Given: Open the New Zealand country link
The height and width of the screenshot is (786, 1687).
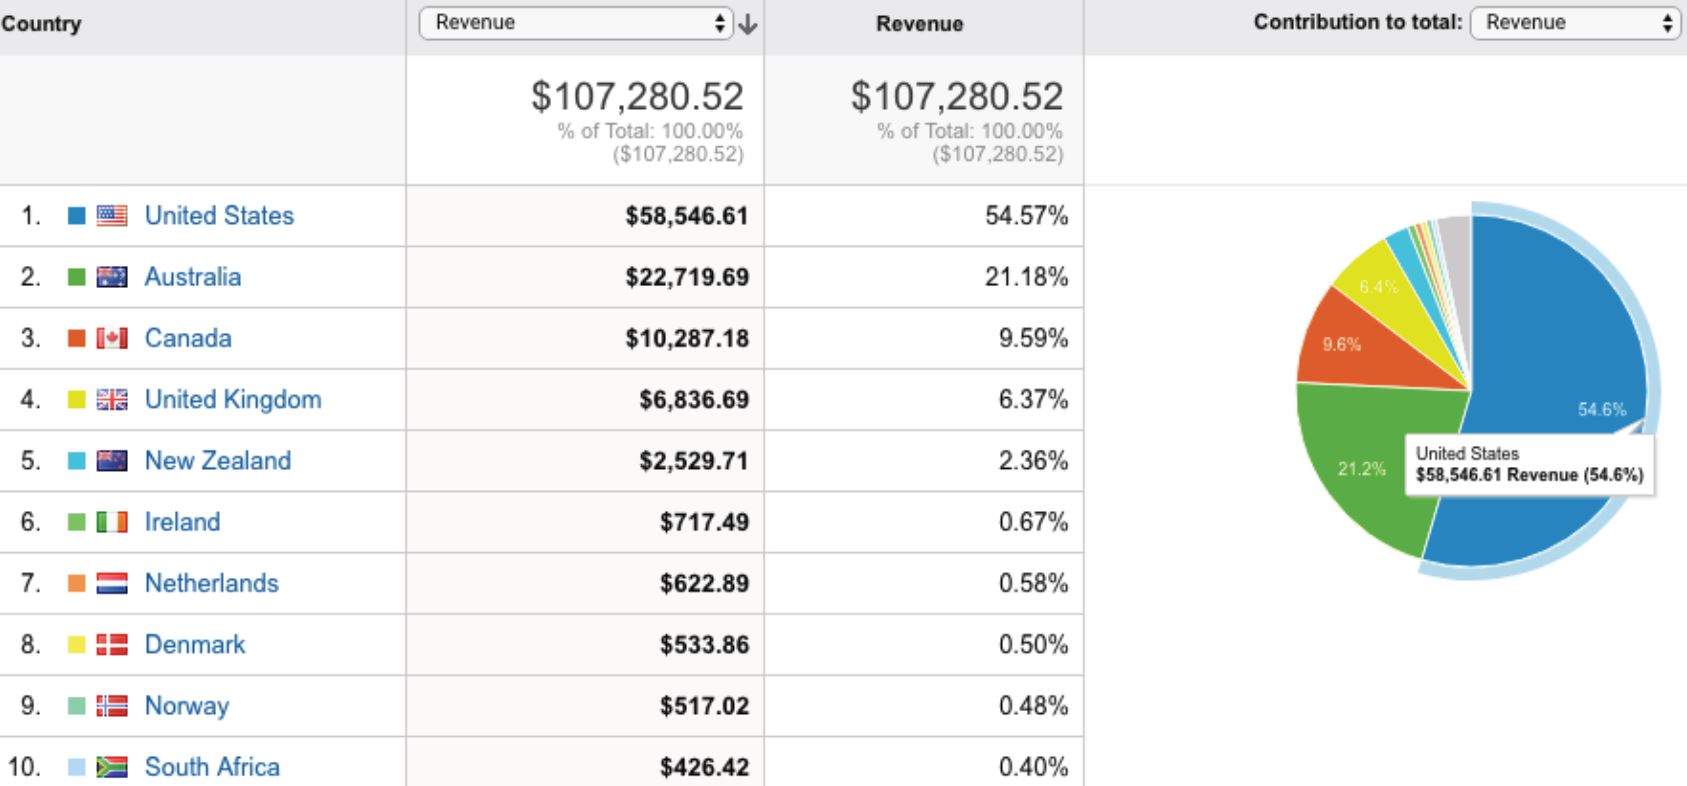Looking at the screenshot, I should pos(218,460).
